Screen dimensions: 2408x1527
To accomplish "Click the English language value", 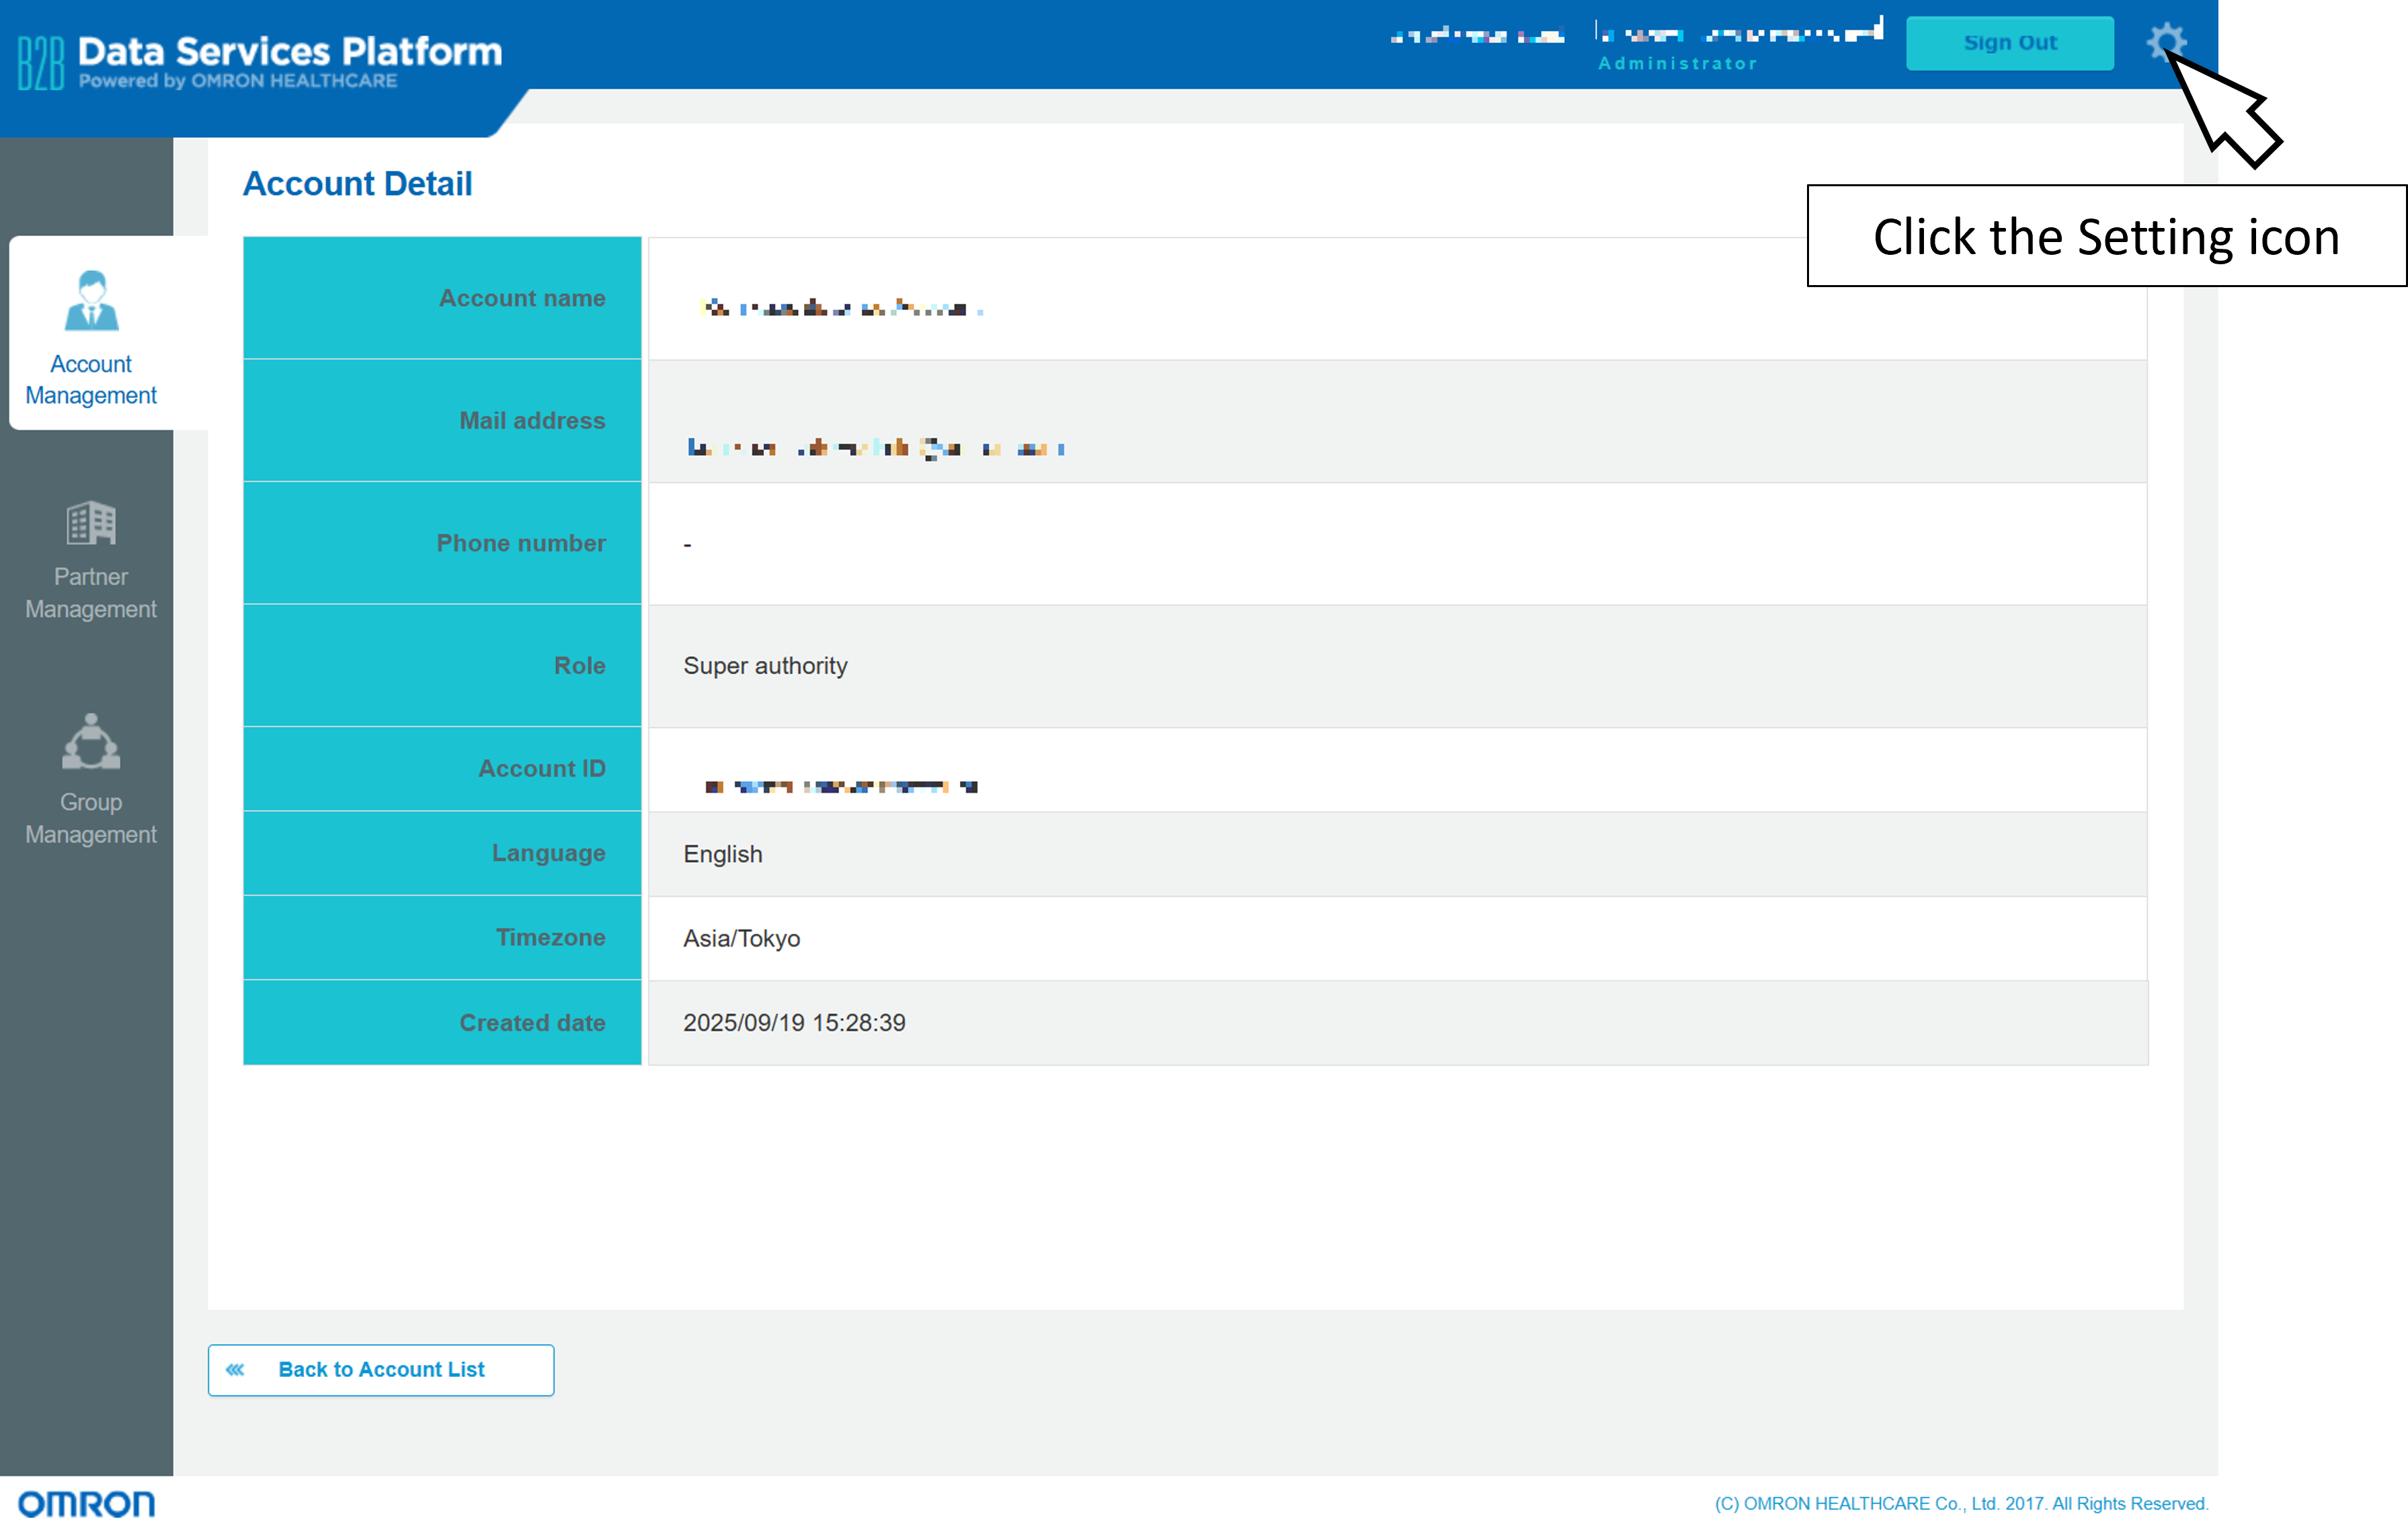I will coord(722,854).
